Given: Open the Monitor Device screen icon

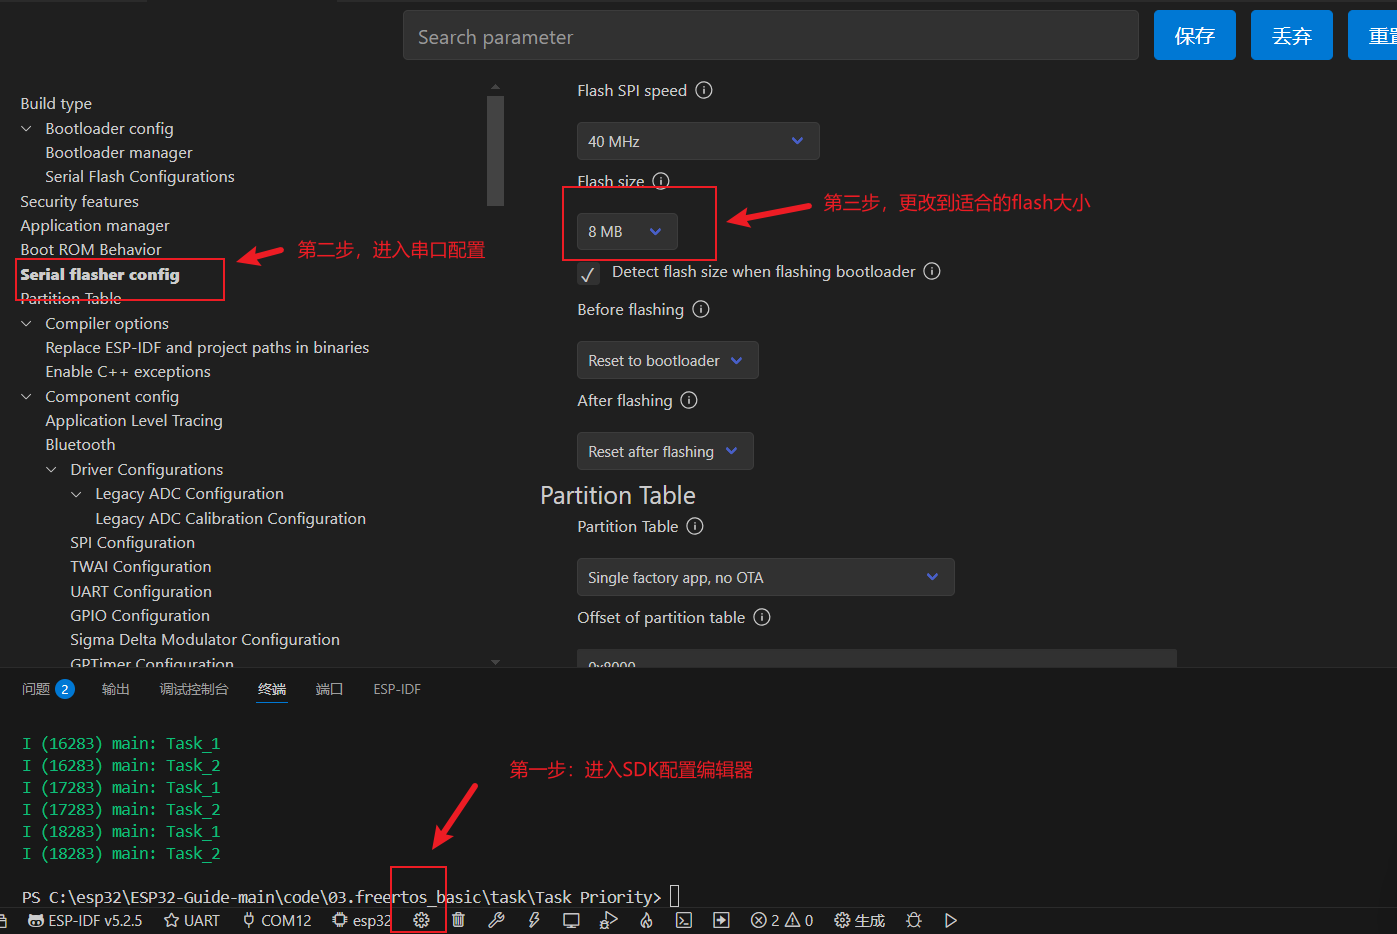Looking at the screenshot, I should 571,920.
